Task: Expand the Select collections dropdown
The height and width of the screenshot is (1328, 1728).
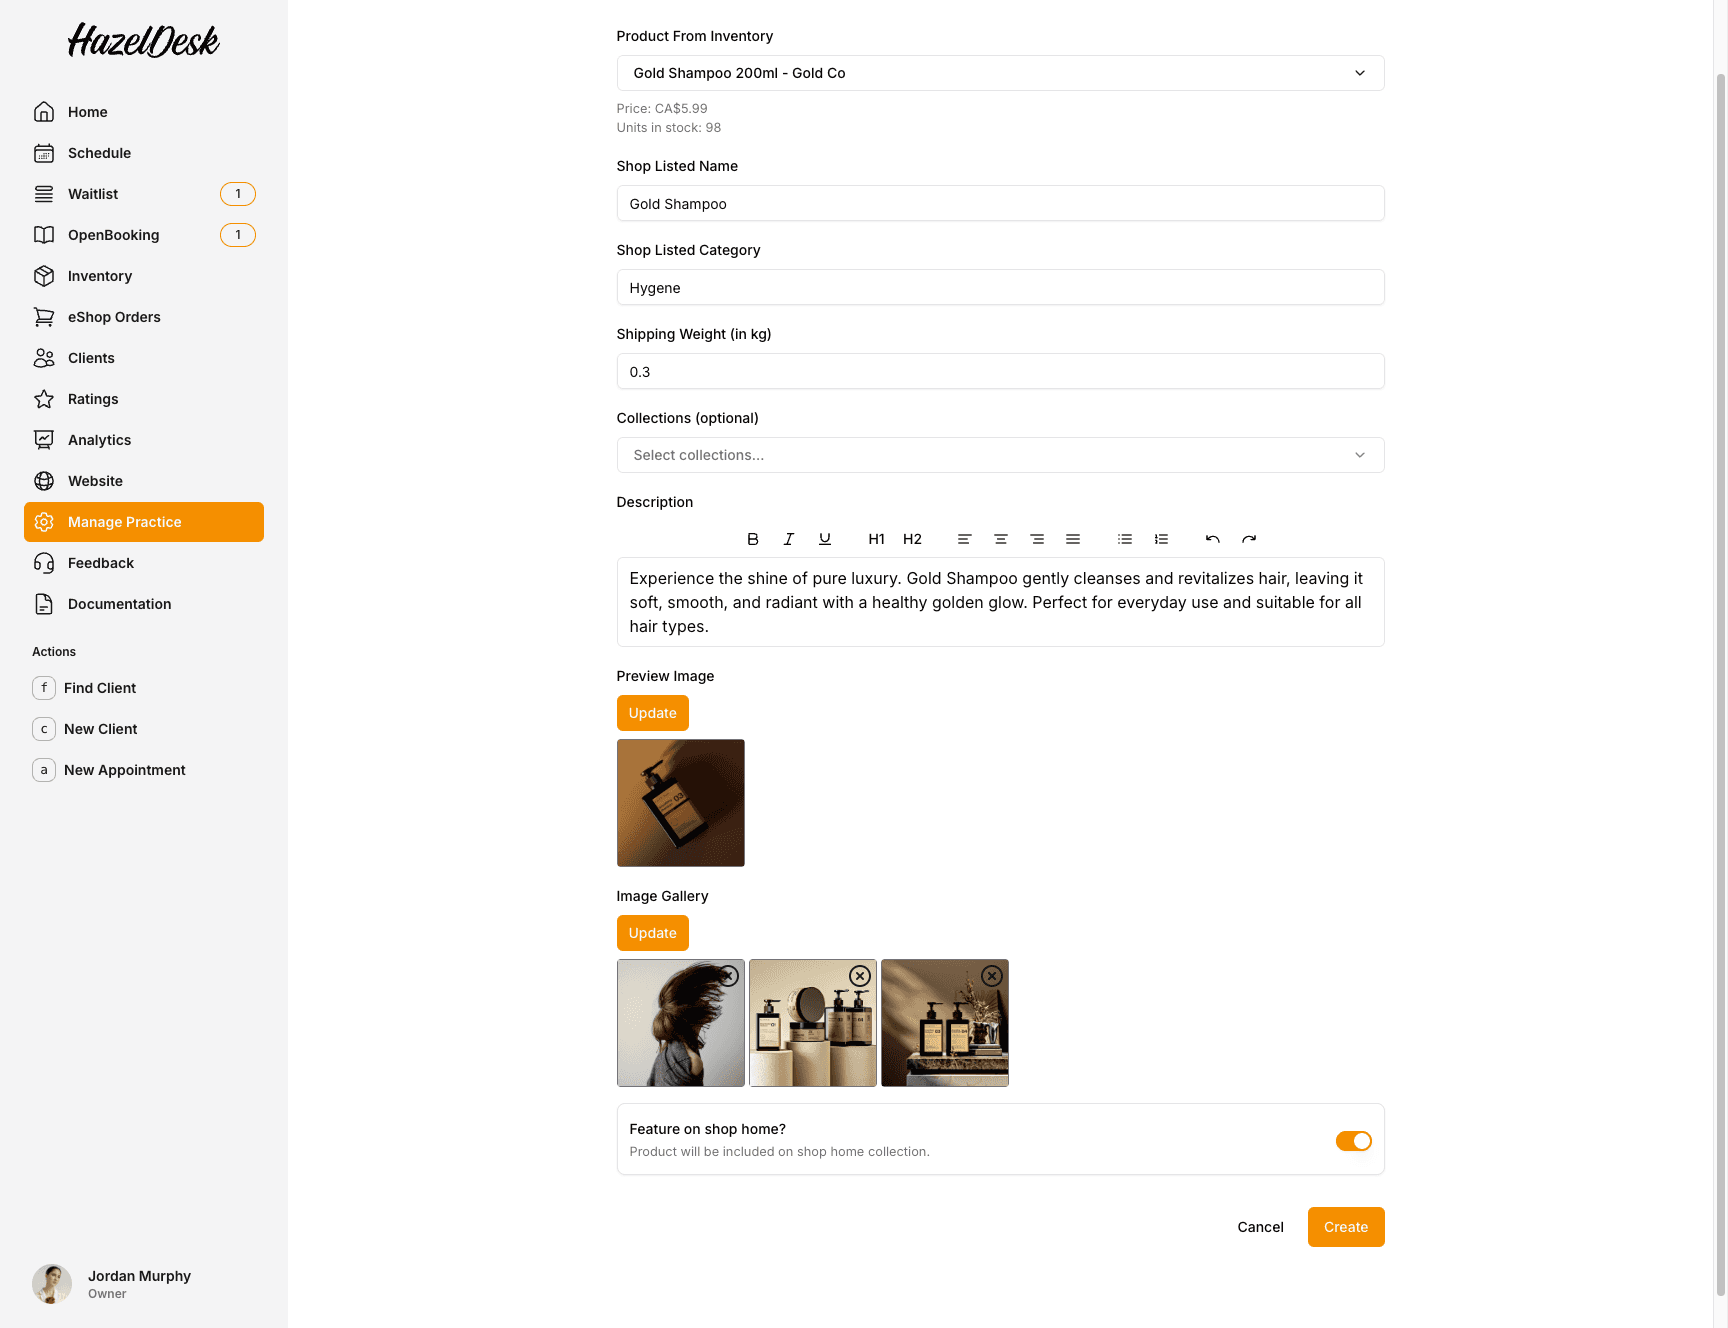Action: pos(1000,455)
